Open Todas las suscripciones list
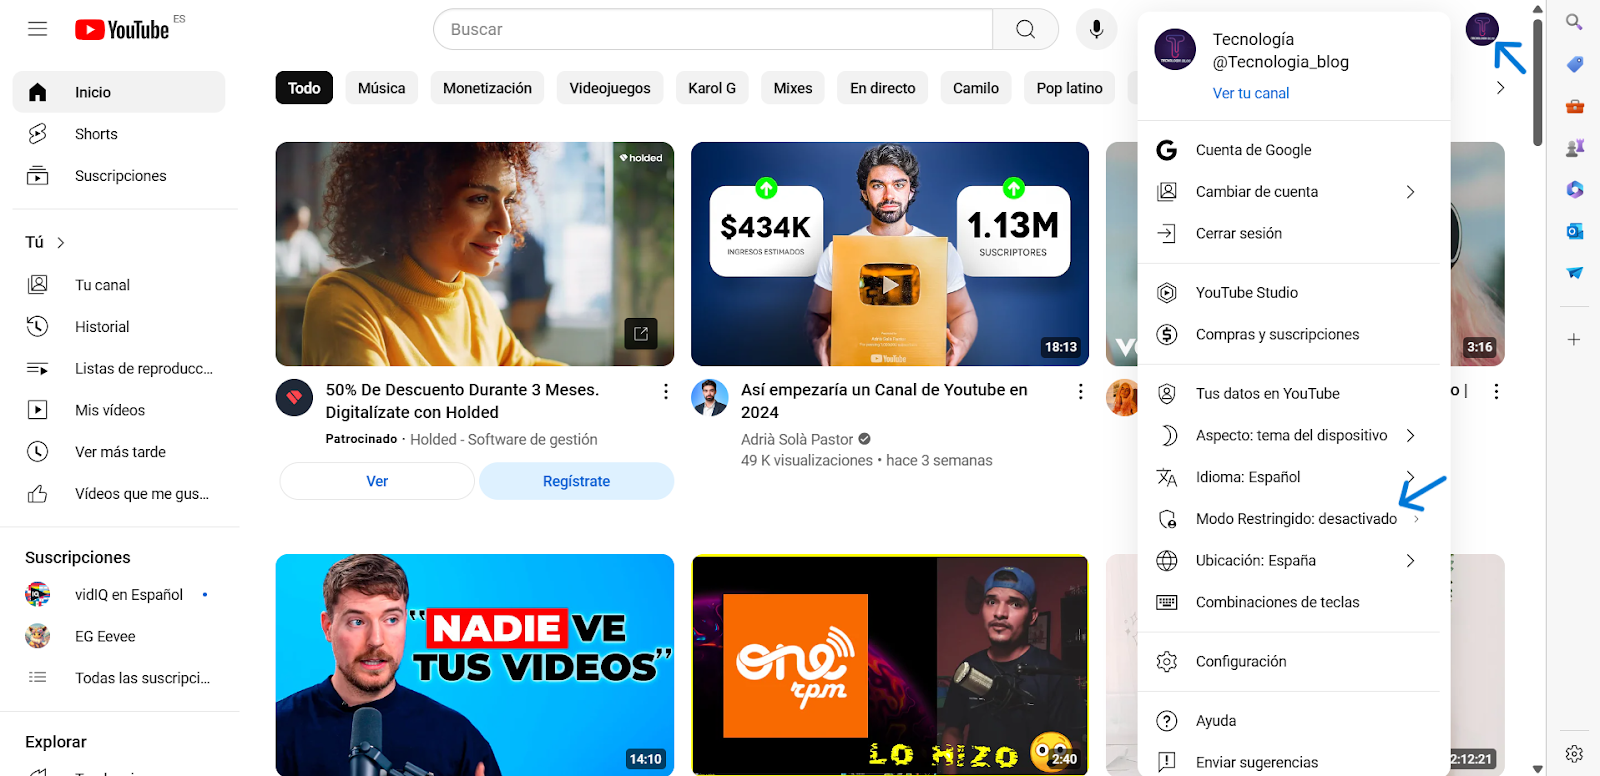The width and height of the screenshot is (1600, 776). [119, 678]
